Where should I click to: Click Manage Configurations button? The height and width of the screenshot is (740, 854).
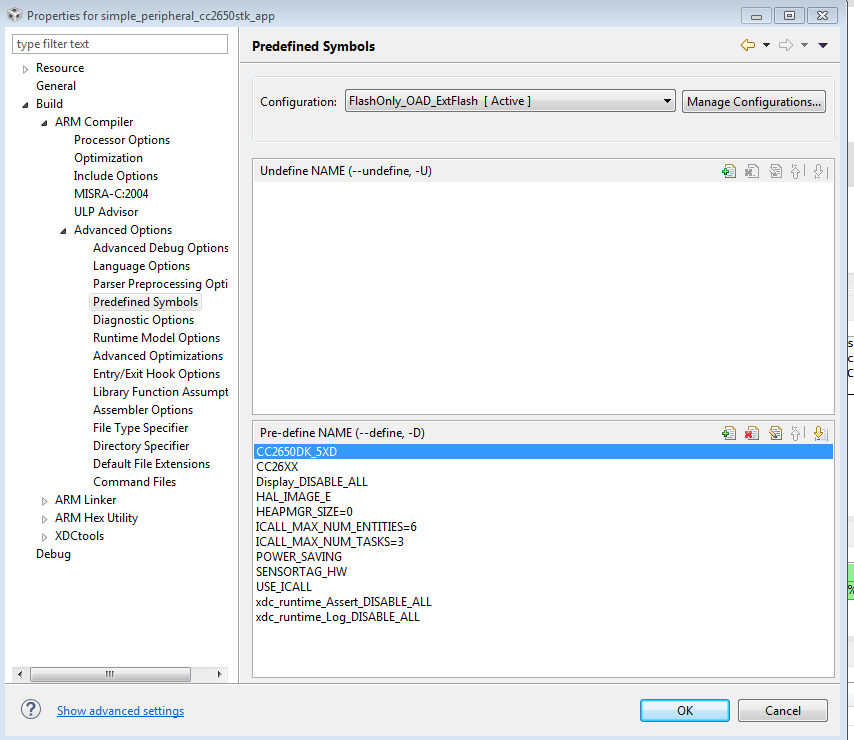coord(754,102)
